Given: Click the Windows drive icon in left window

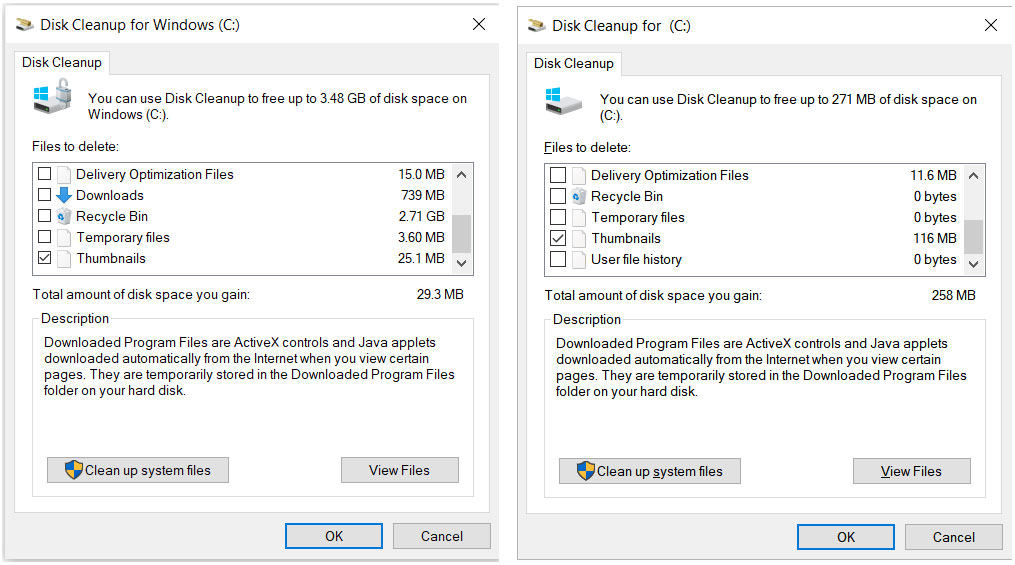Looking at the screenshot, I should (52, 96).
